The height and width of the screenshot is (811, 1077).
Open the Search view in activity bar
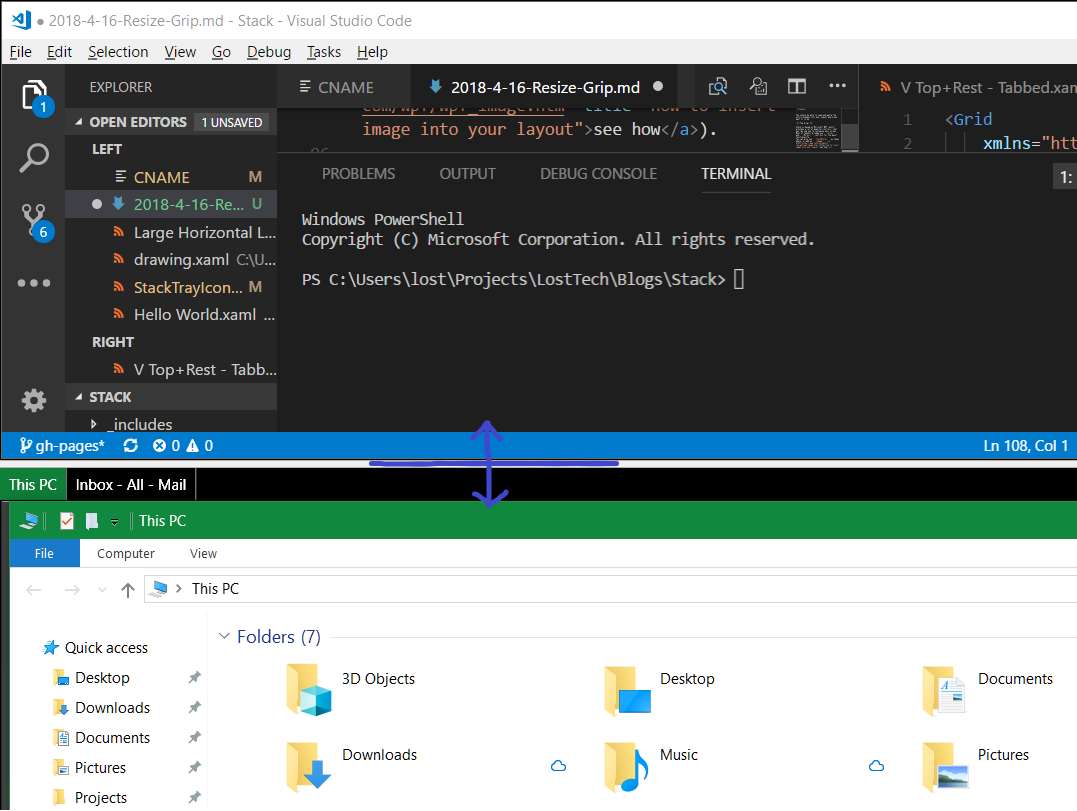click(x=34, y=158)
